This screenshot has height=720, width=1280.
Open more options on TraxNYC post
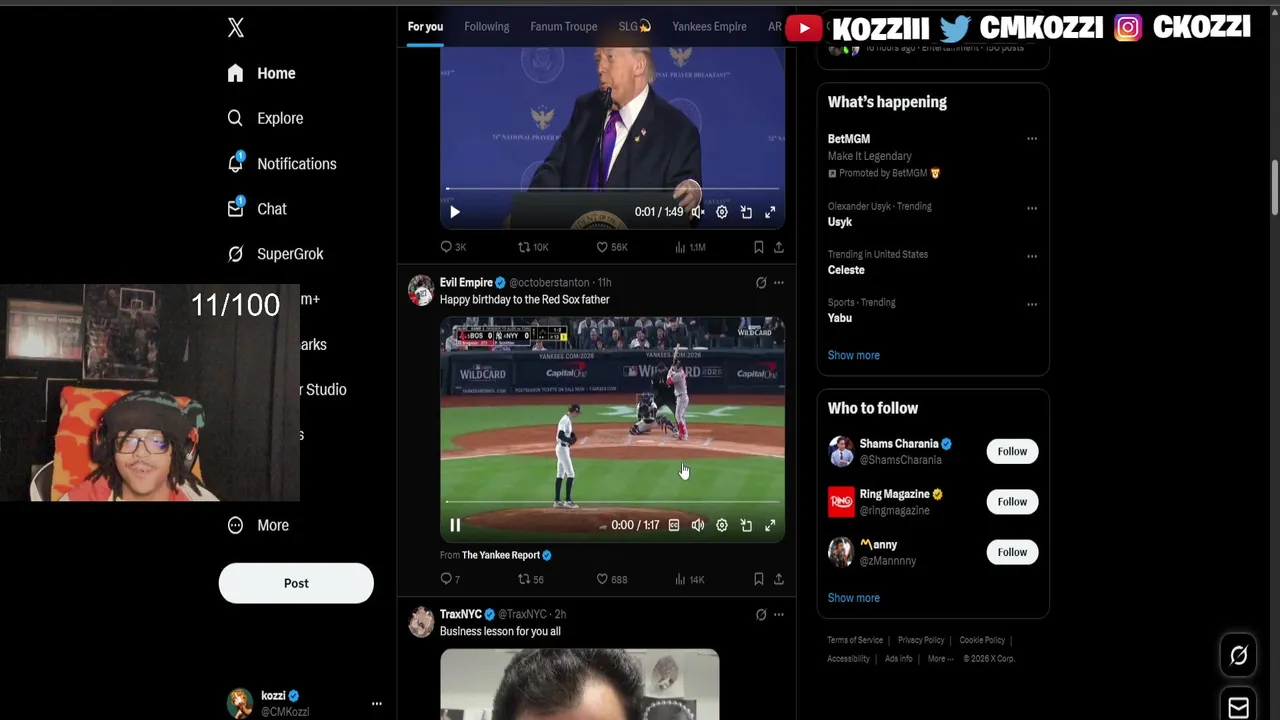[x=778, y=615]
